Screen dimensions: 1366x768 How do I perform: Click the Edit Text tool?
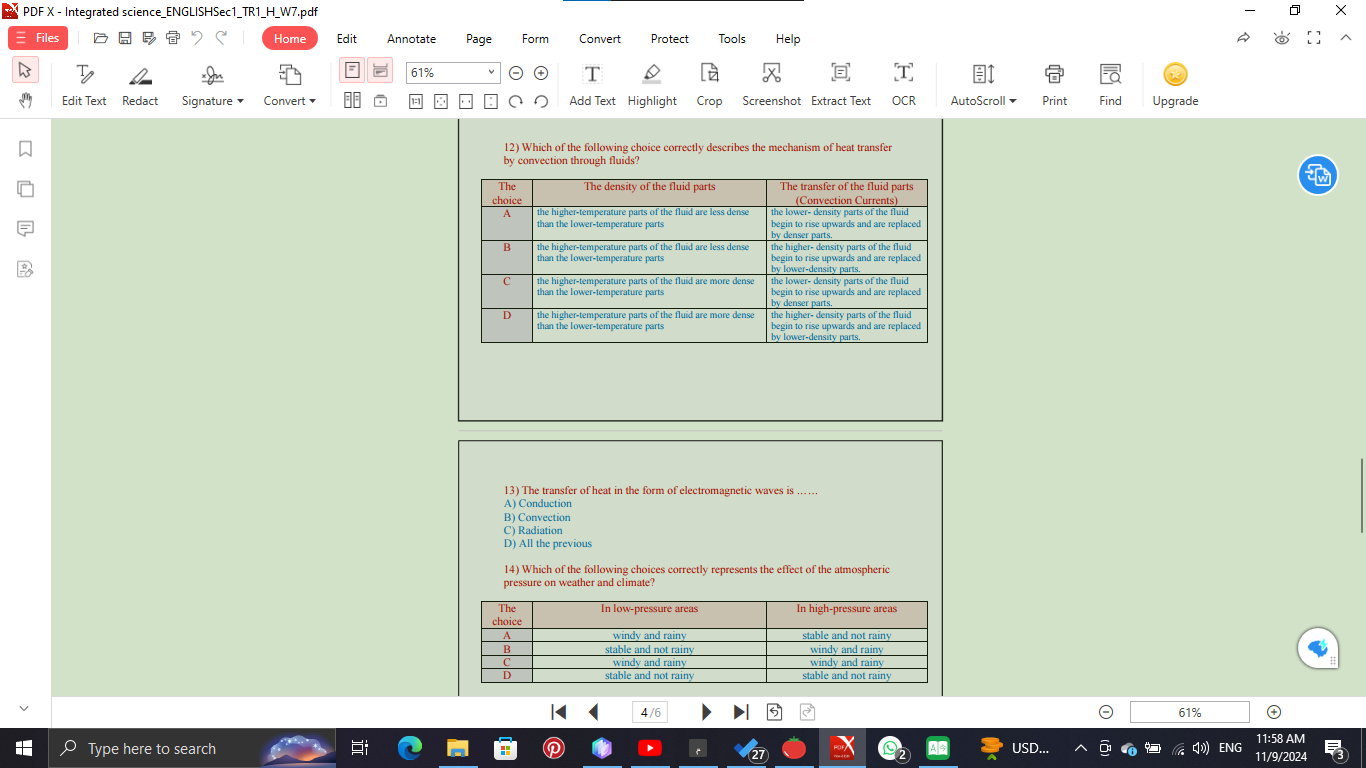[x=84, y=85]
